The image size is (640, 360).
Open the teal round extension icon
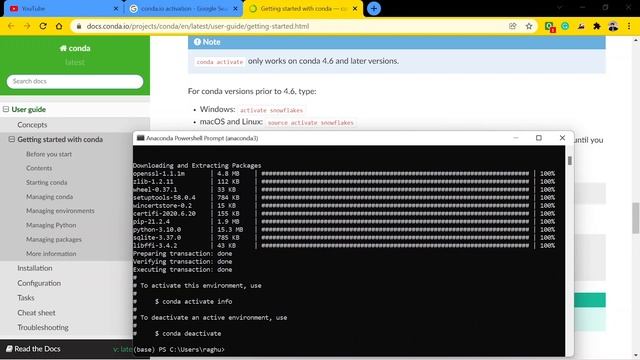click(565, 26)
